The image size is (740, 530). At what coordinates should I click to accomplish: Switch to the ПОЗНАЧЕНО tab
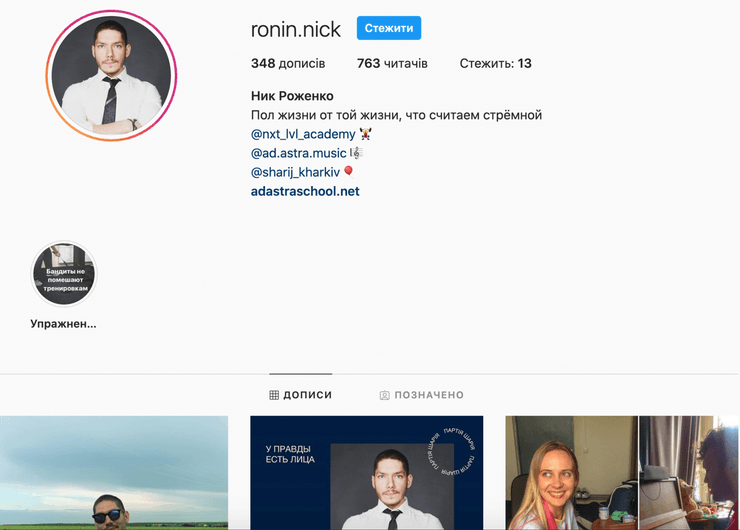(x=428, y=395)
